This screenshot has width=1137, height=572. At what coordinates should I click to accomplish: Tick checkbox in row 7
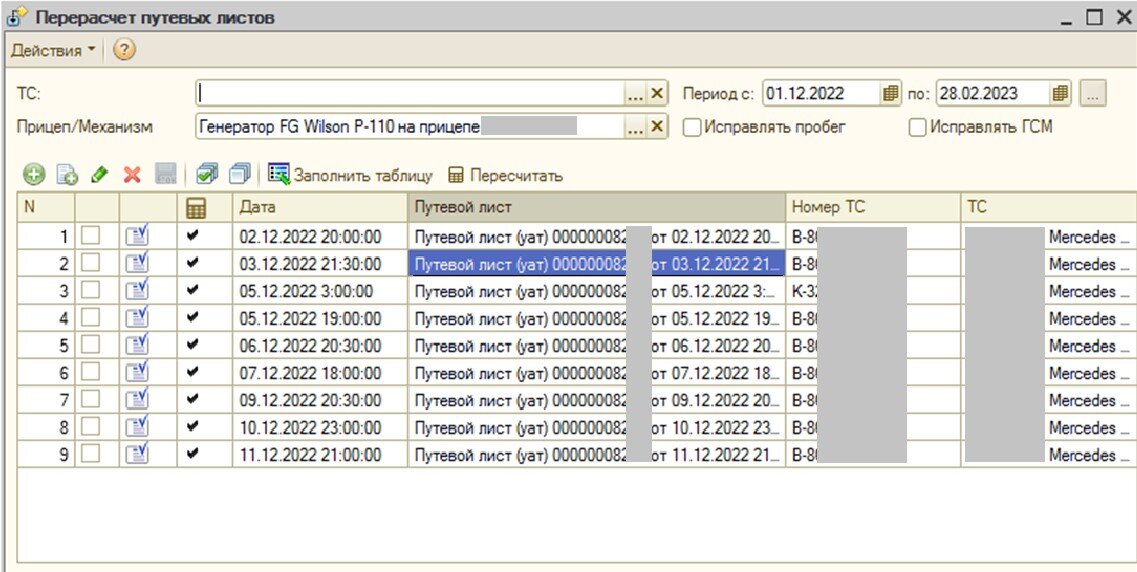(x=90, y=400)
